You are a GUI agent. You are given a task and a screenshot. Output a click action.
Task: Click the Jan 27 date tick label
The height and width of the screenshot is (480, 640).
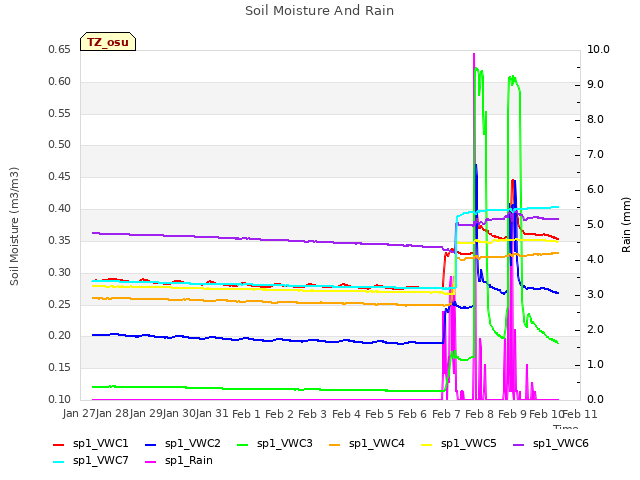[x=79, y=413]
